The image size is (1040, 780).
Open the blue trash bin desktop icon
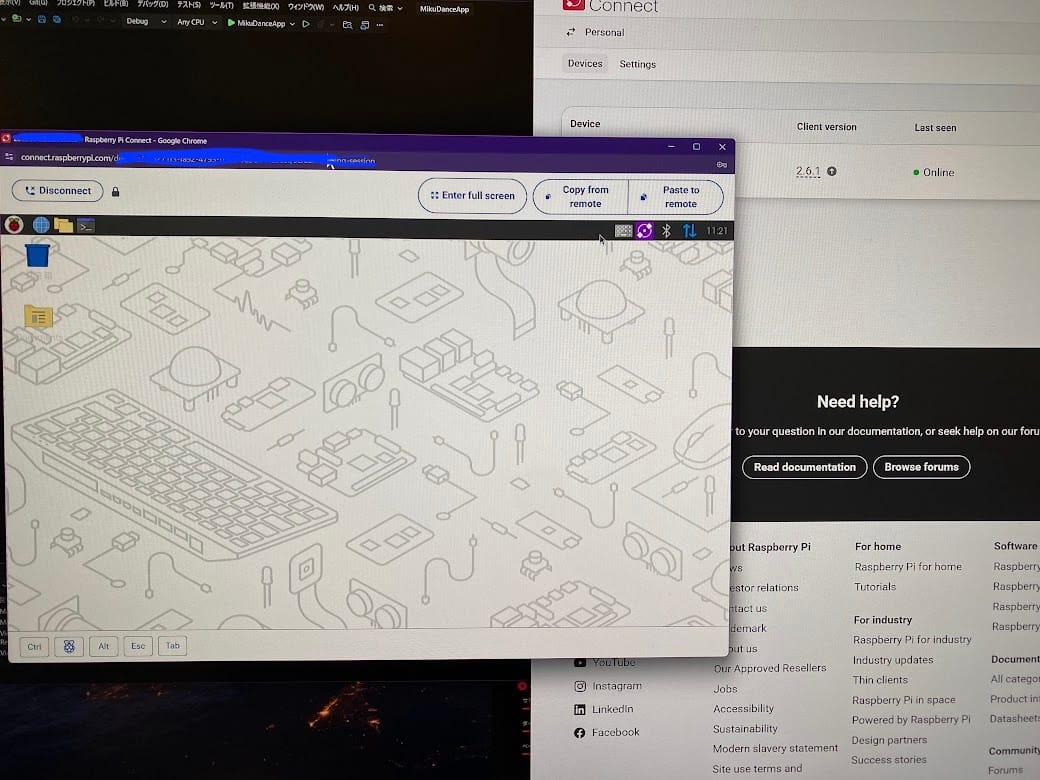[37, 256]
